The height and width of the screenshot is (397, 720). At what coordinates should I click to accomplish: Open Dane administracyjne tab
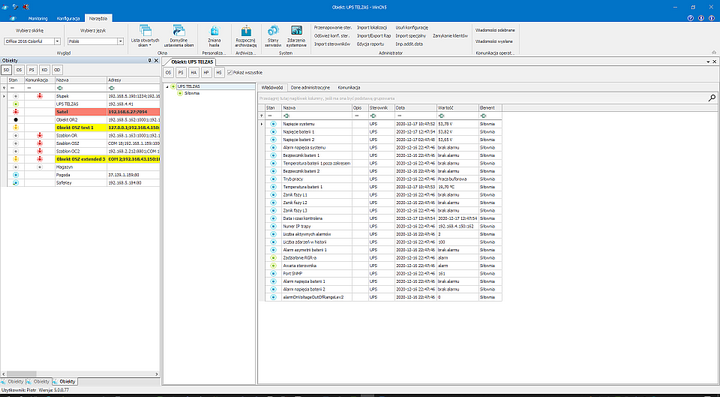click(310, 87)
